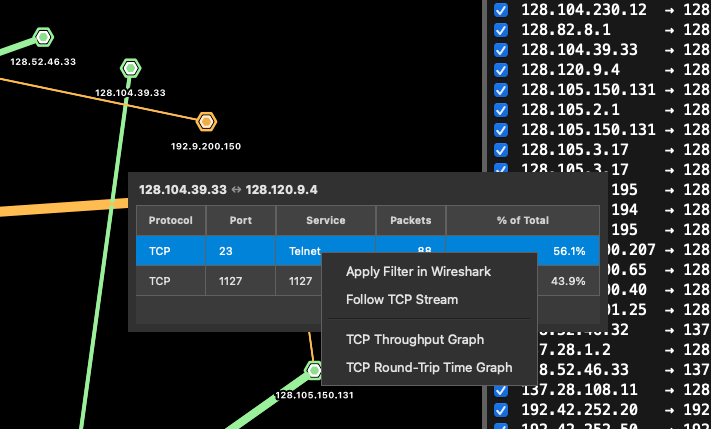711x429 pixels.
Task: Click the 43.9% value cell
Action: [568, 281]
